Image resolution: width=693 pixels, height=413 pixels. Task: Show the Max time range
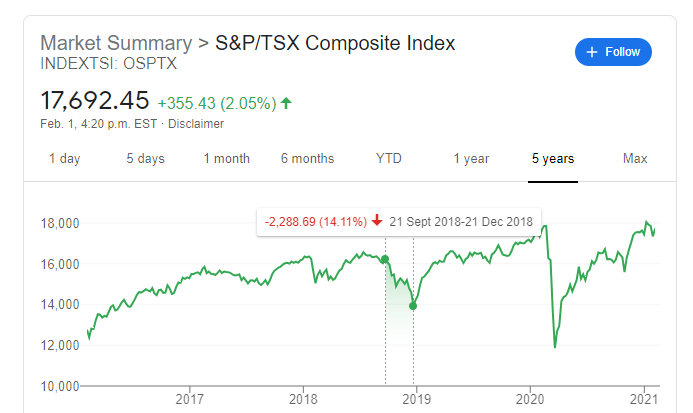pos(635,158)
